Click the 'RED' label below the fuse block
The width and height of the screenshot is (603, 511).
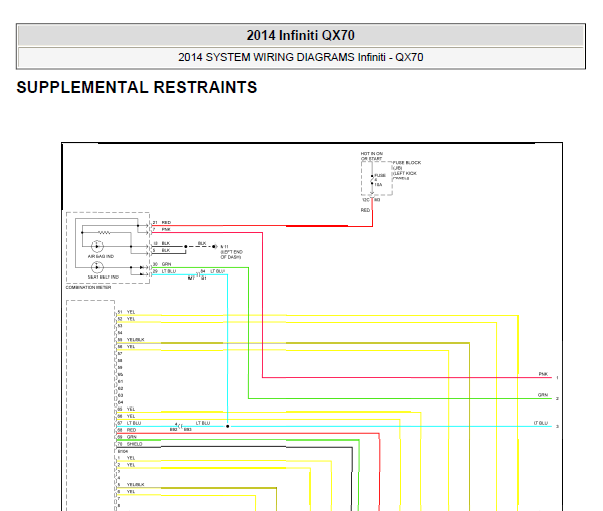[x=365, y=210]
